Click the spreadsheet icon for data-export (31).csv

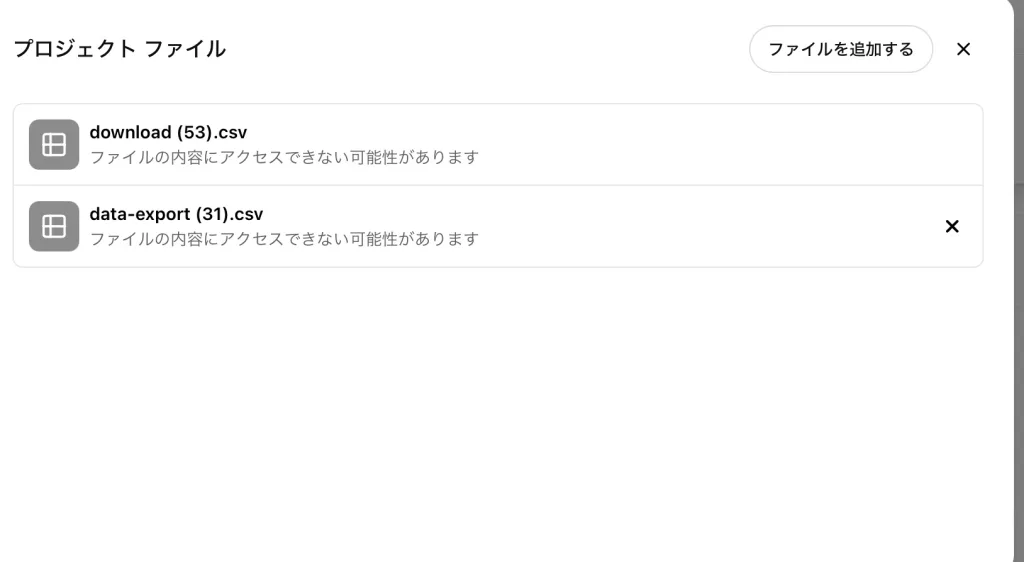[x=54, y=226]
